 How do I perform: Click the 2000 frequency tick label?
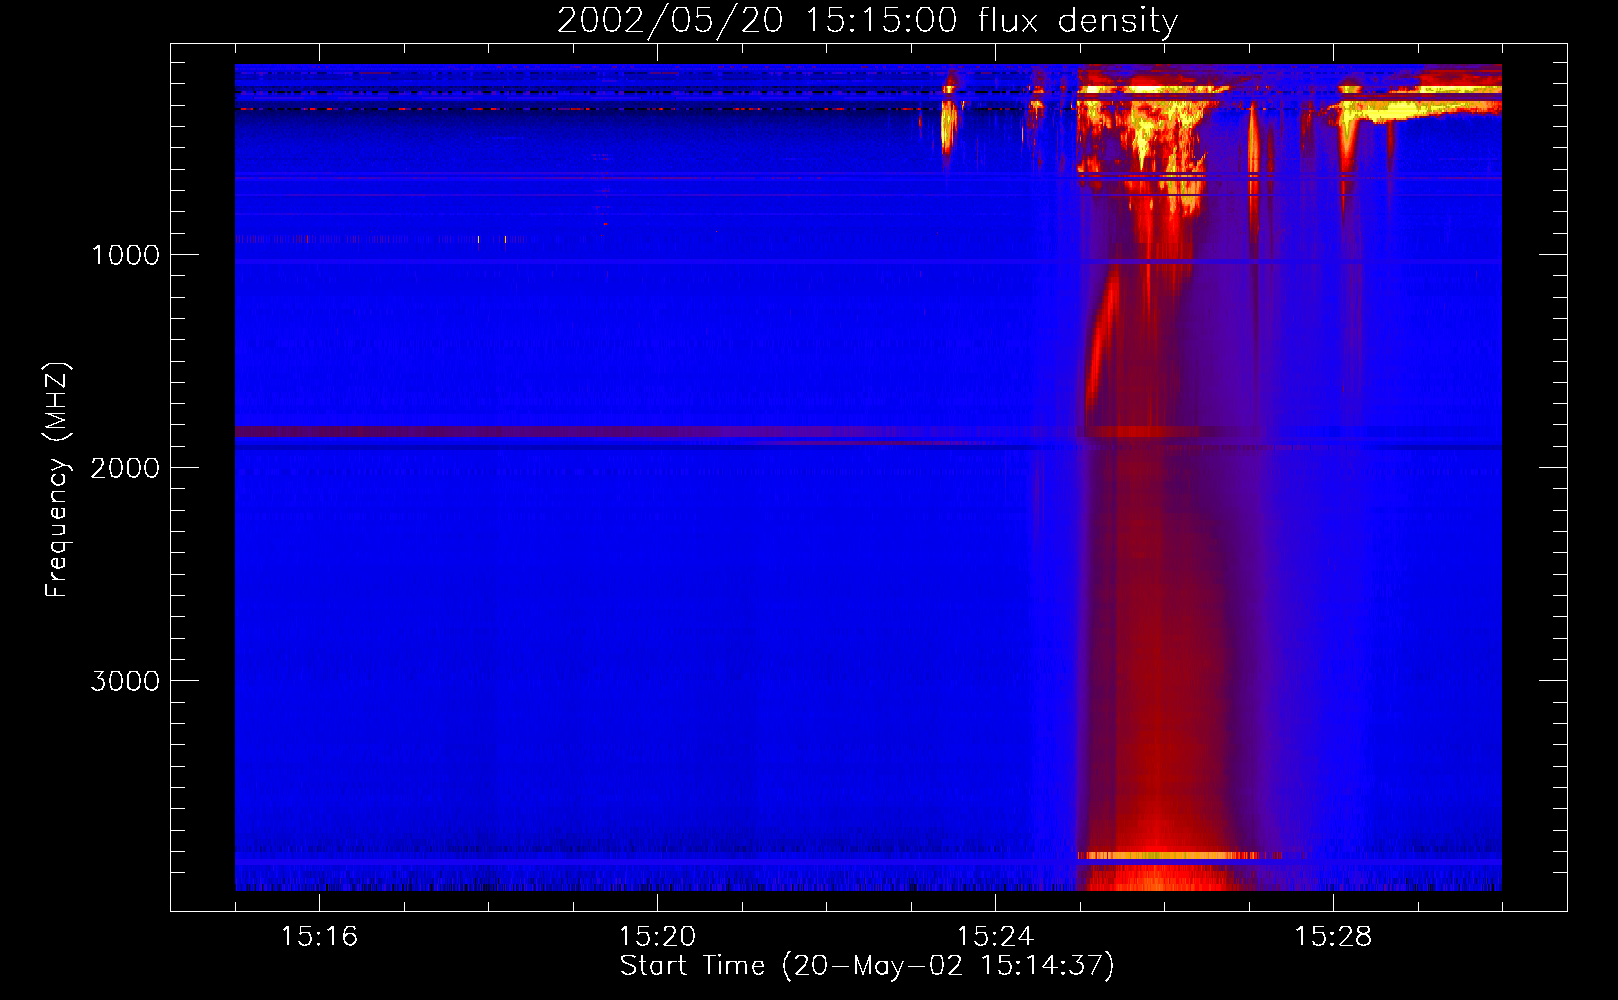click(x=125, y=468)
